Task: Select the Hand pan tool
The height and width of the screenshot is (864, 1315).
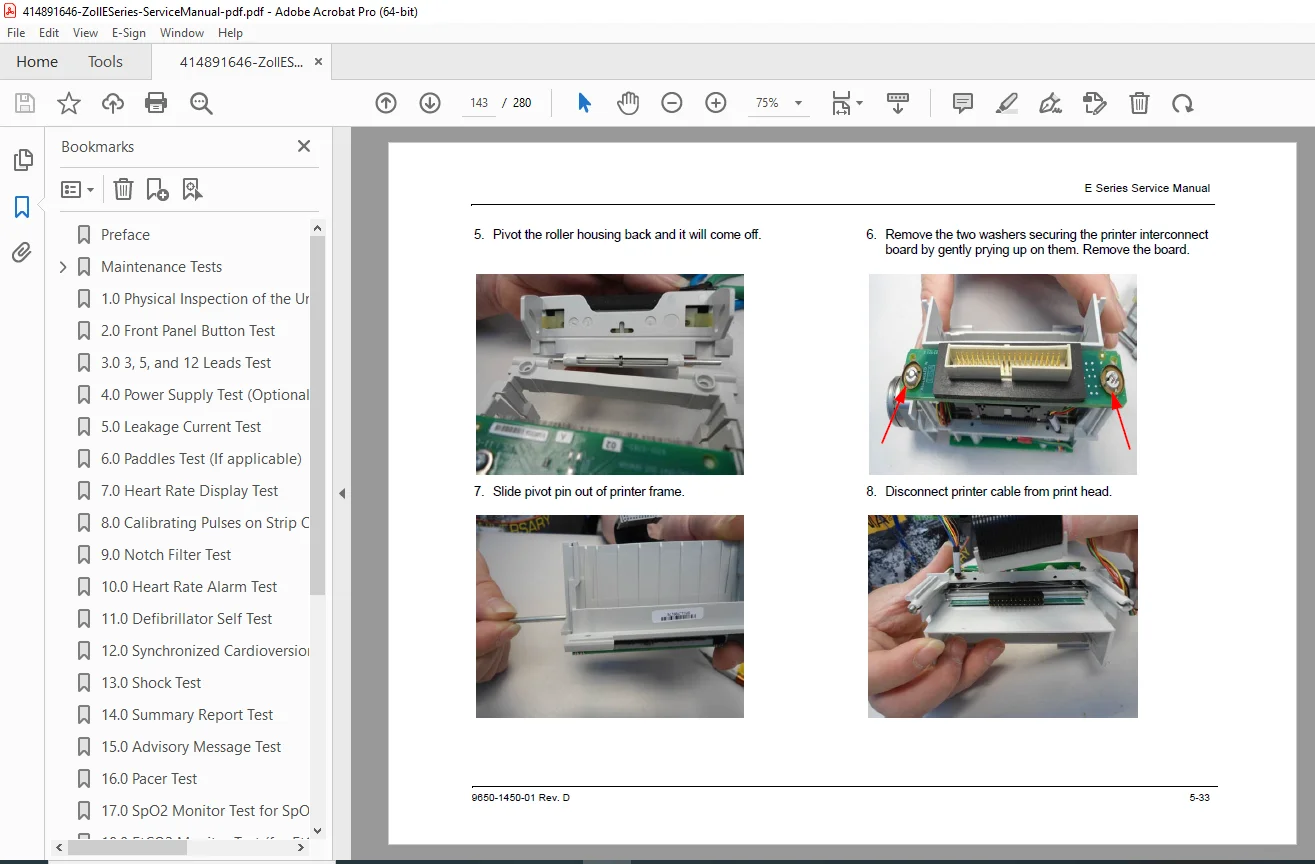Action: [x=628, y=103]
